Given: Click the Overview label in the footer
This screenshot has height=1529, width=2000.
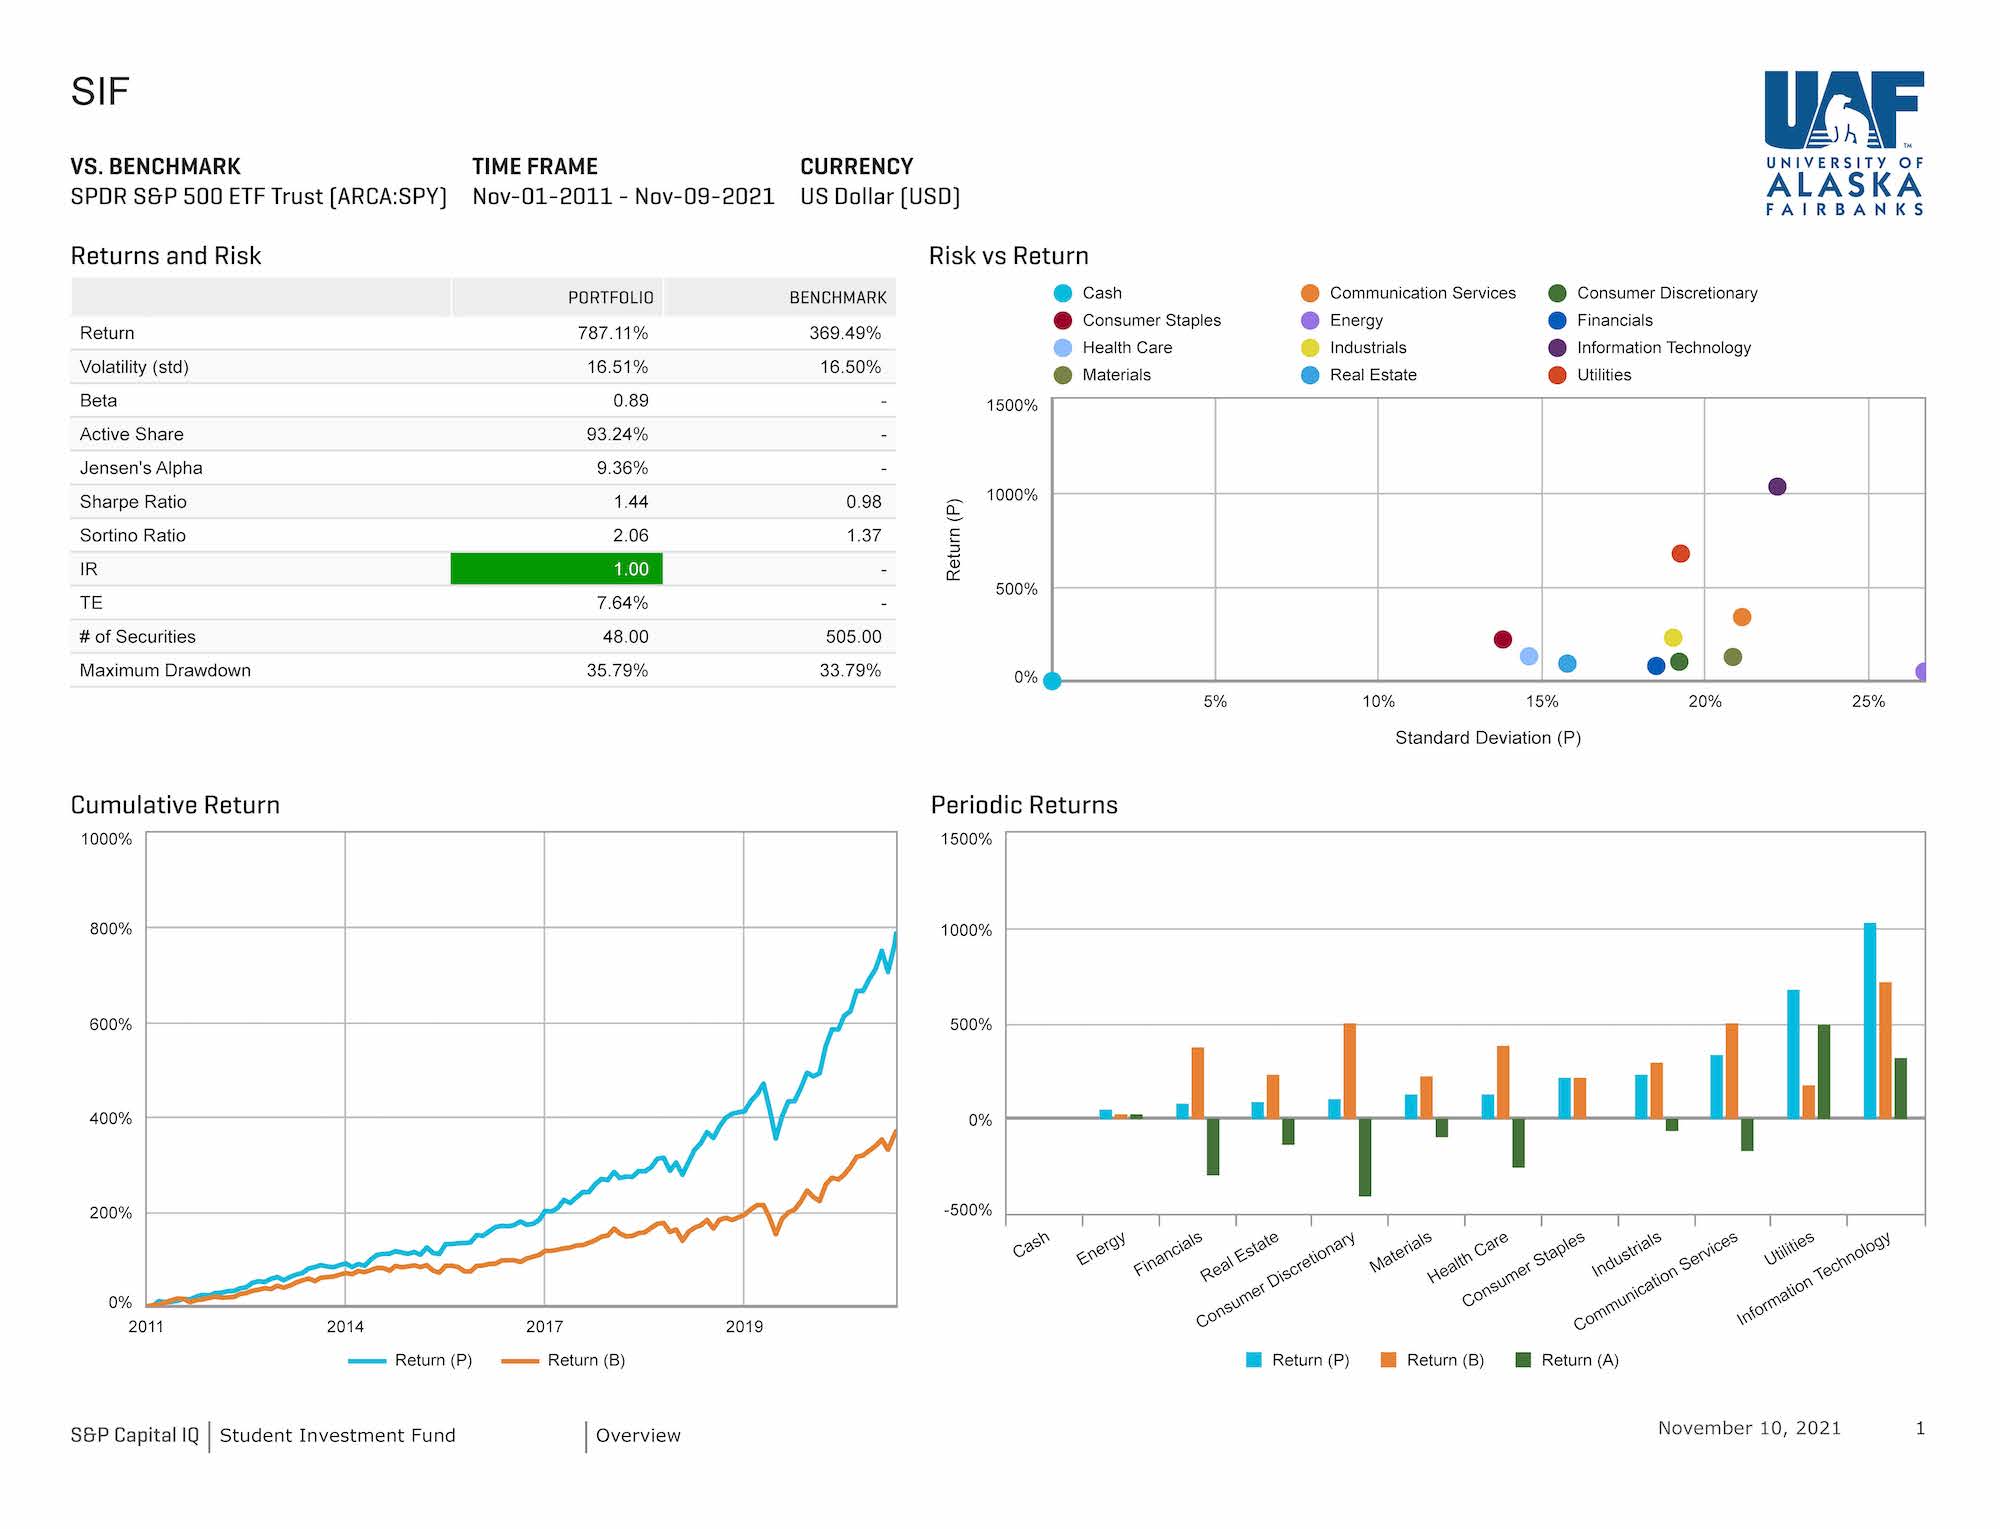Looking at the screenshot, I should 638,1436.
